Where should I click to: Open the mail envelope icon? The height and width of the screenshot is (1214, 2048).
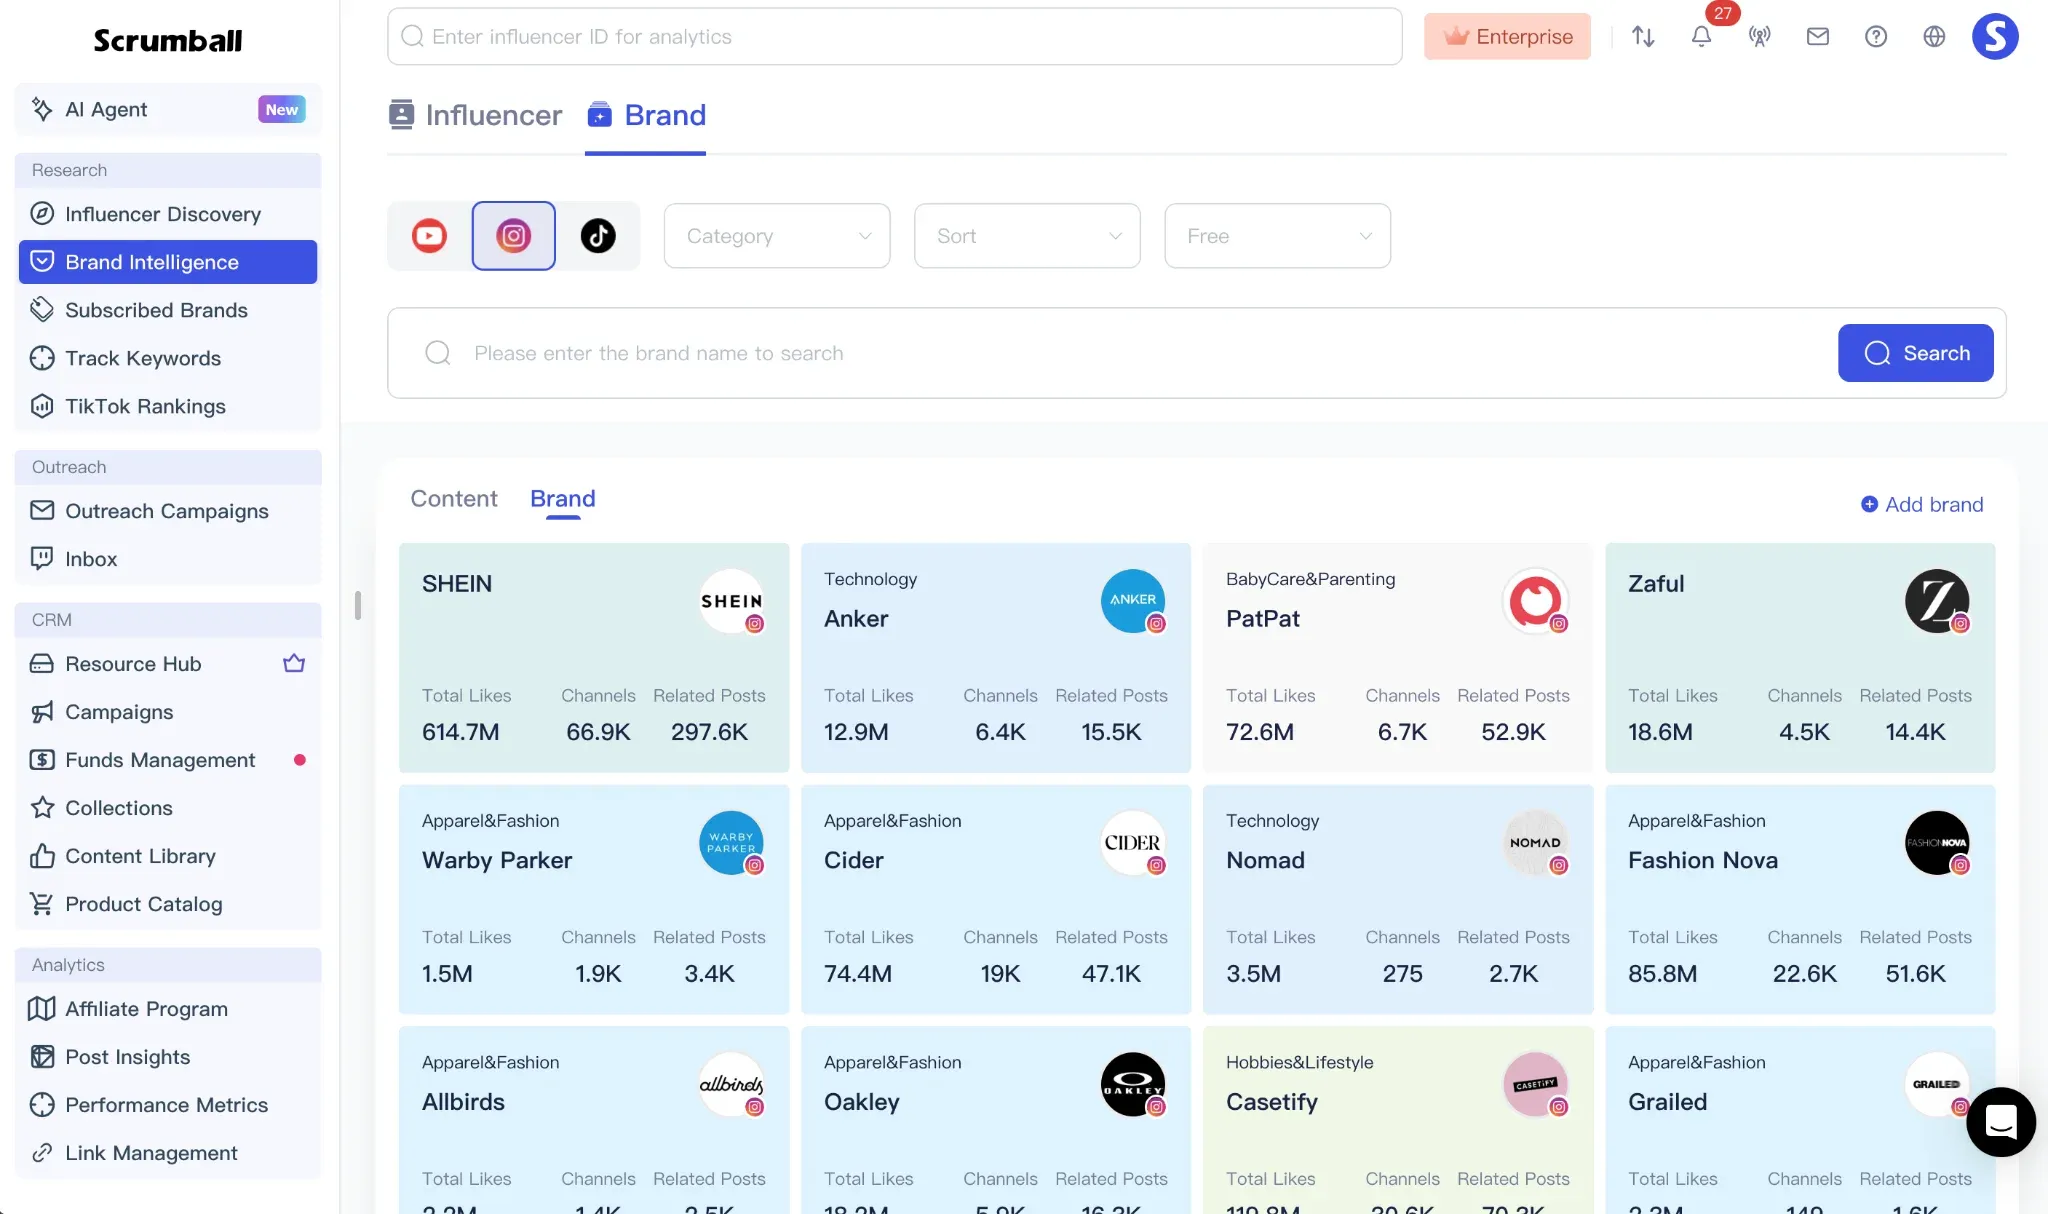click(x=1818, y=37)
